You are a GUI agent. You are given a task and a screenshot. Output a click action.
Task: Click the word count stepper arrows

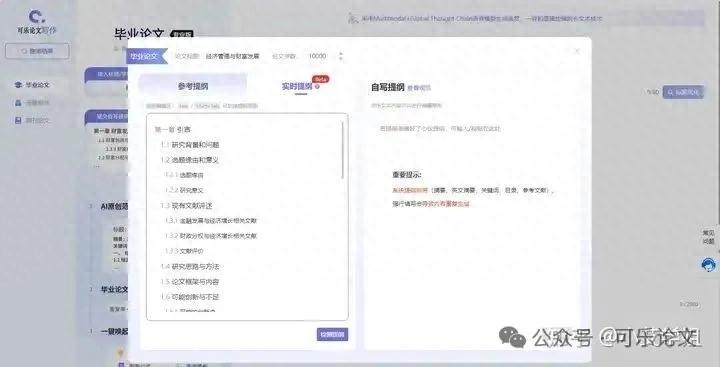(x=341, y=56)
